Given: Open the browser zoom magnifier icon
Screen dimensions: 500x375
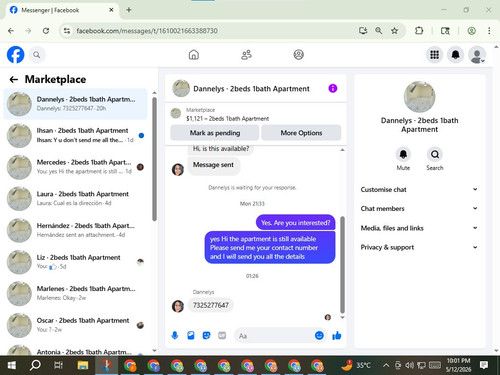Looking at the screenshot, I should pyautogui.click(x=378, y=31).
